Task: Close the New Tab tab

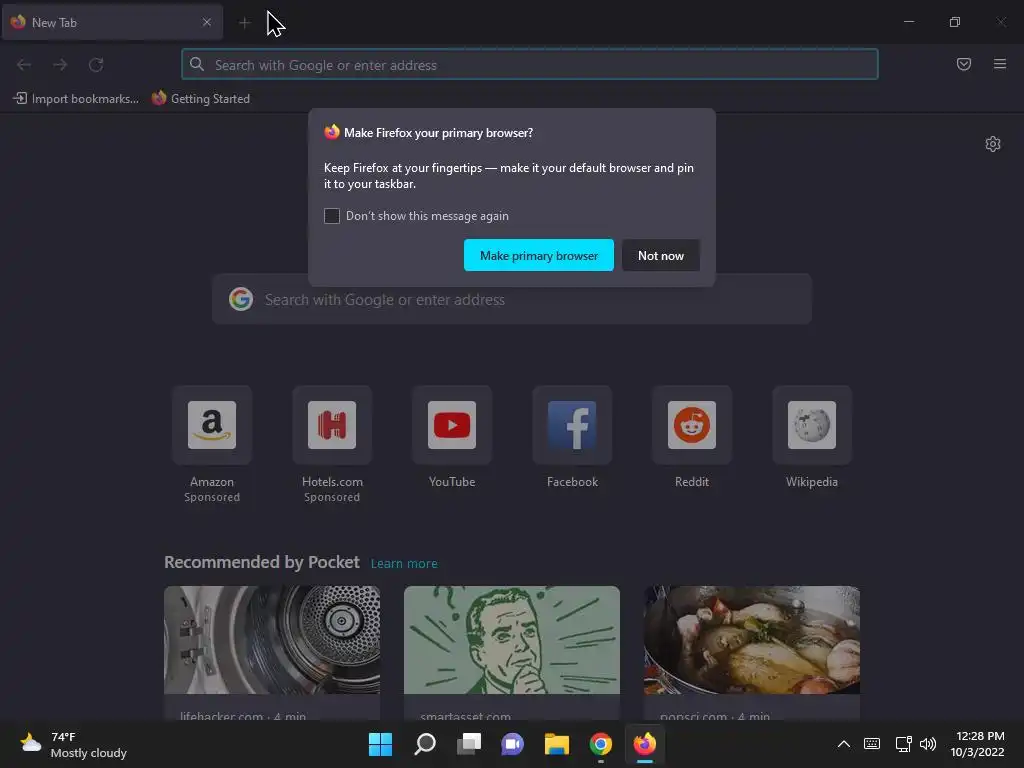Action: (x=206, y=22)
